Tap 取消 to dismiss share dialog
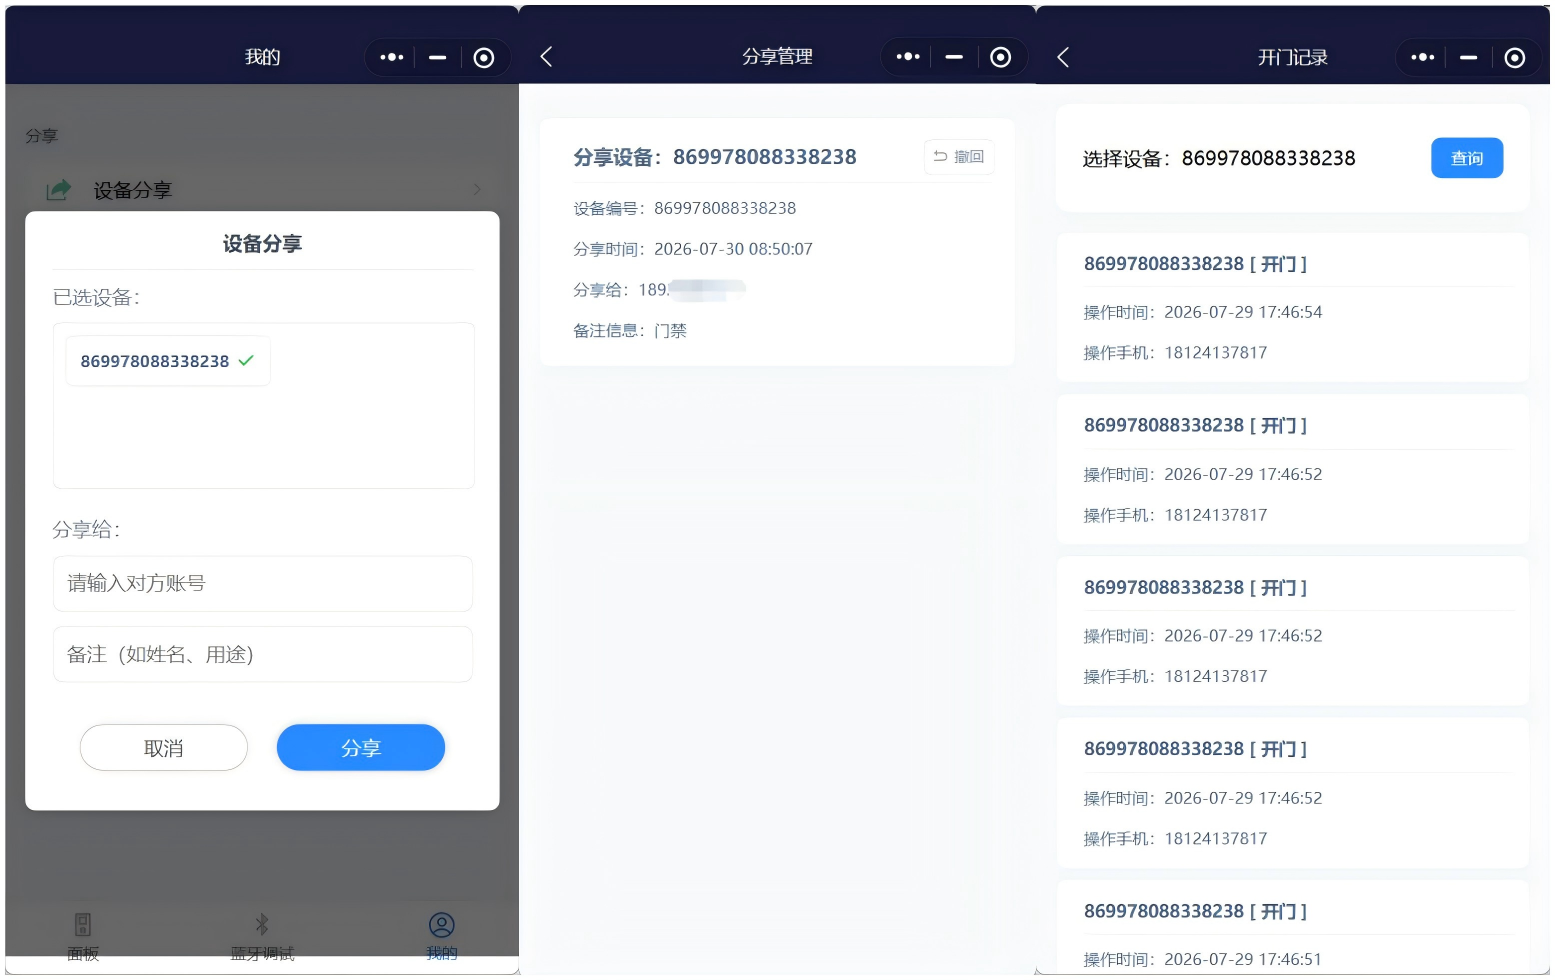The image size is (1555, 980). coord(164,748)
